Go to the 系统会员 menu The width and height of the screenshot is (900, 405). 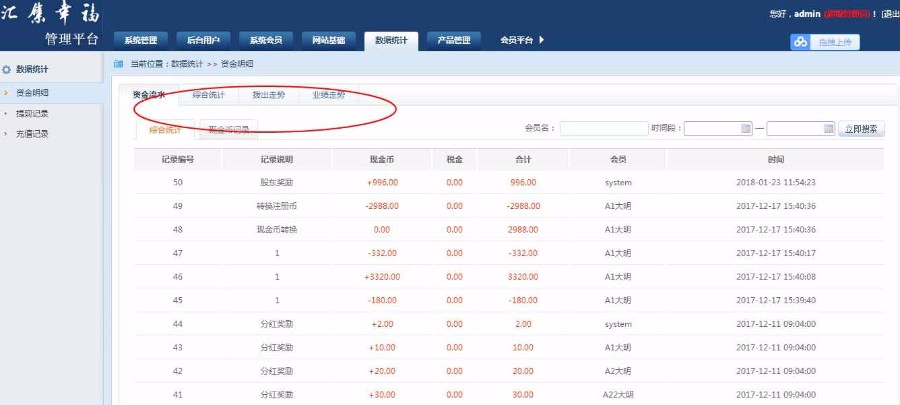[265, 40]
